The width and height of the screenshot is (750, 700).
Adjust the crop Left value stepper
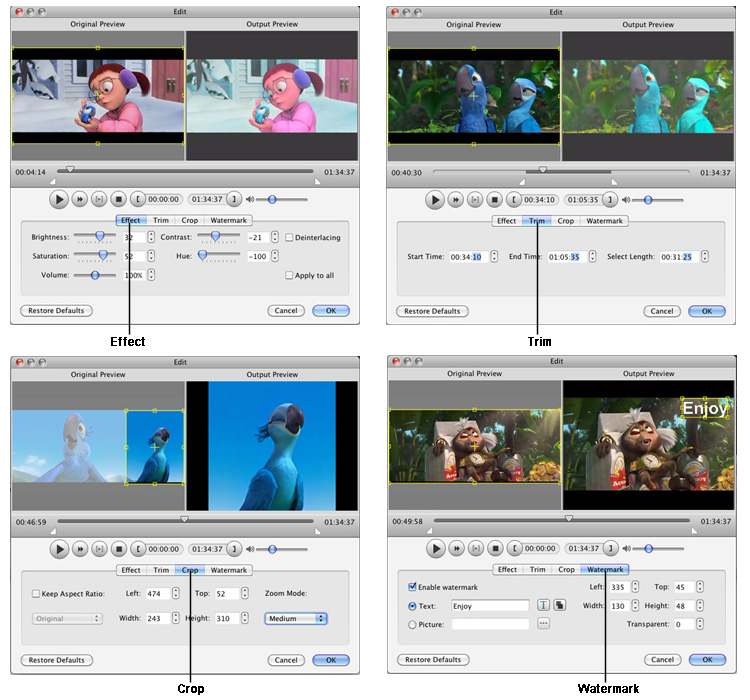point(176,593)
